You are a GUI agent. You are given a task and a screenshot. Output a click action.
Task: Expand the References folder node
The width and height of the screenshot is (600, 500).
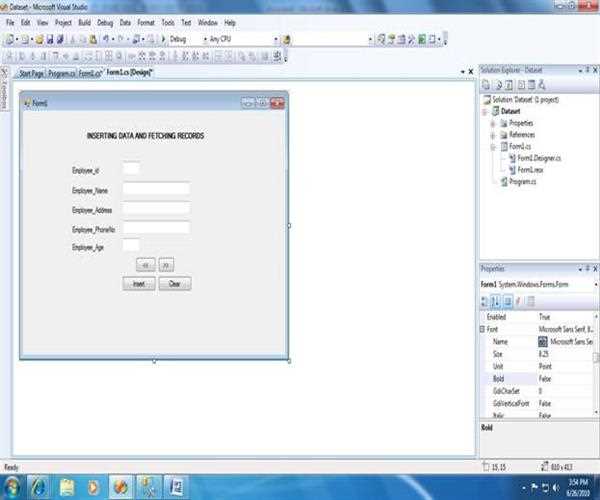492,134
